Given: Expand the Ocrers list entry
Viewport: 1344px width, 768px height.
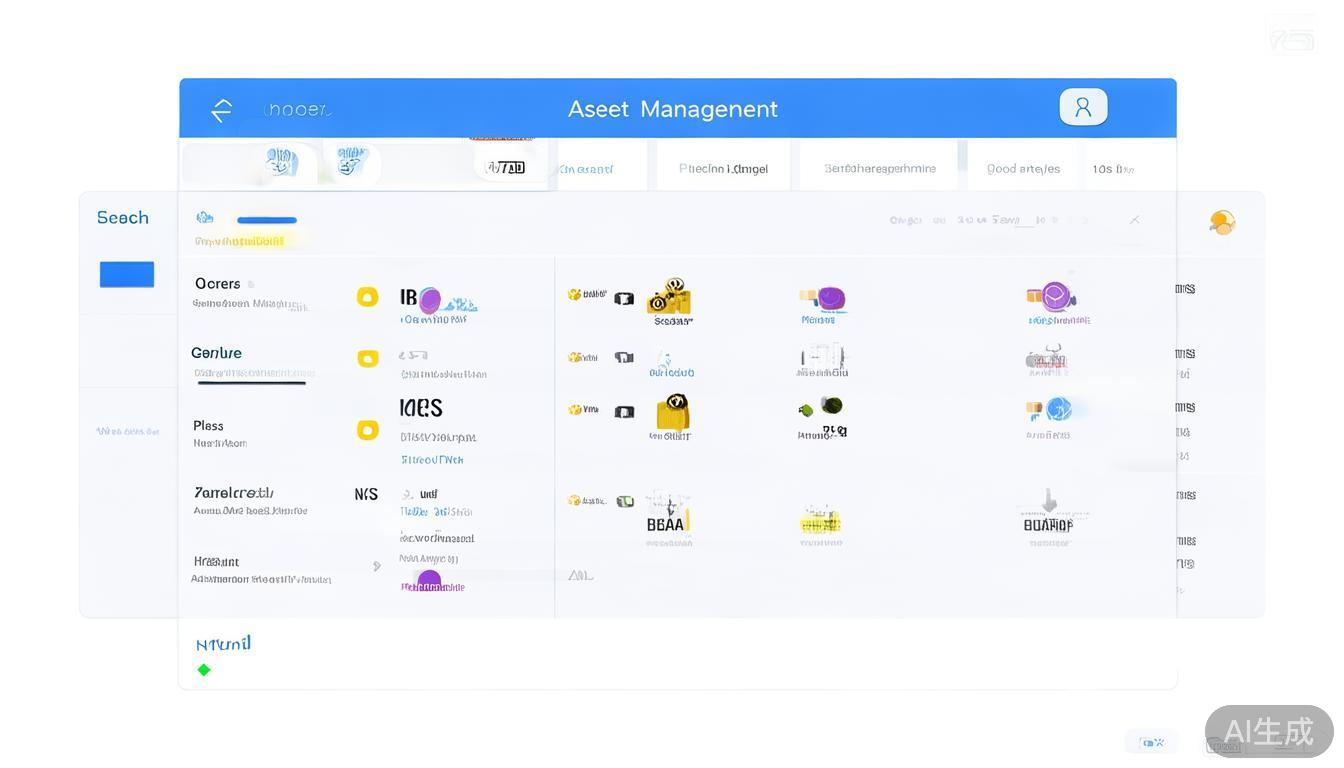Looking at the screenshot, I should coord(218,284).
